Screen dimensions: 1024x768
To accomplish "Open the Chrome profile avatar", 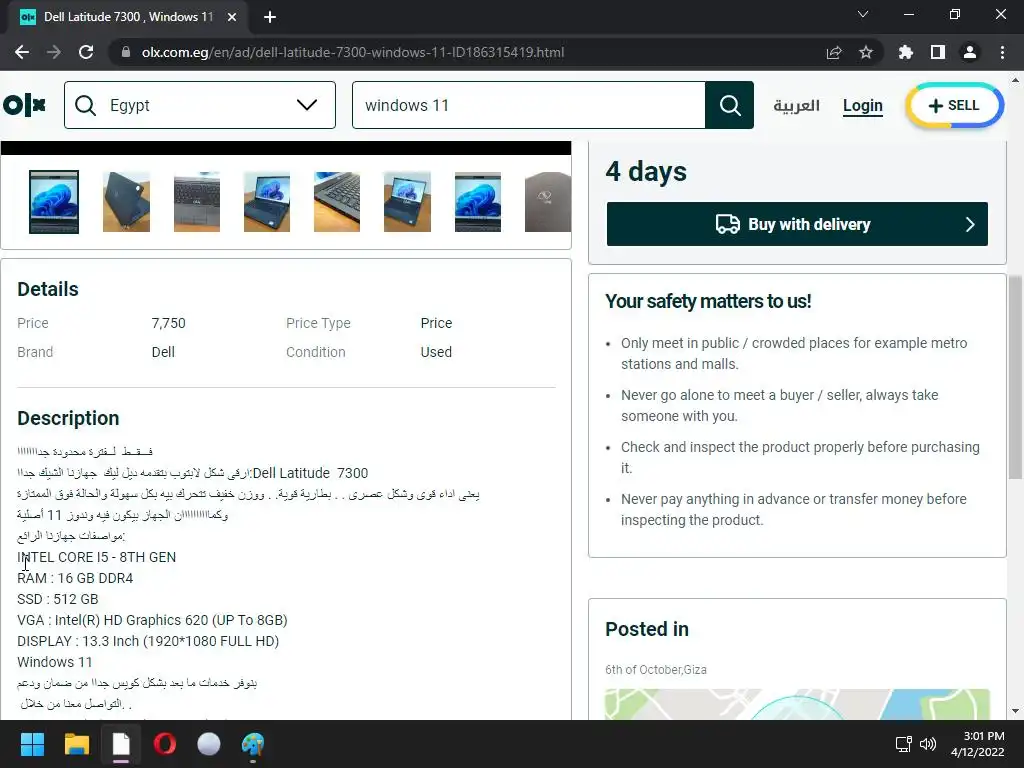I will coord(970,52).
